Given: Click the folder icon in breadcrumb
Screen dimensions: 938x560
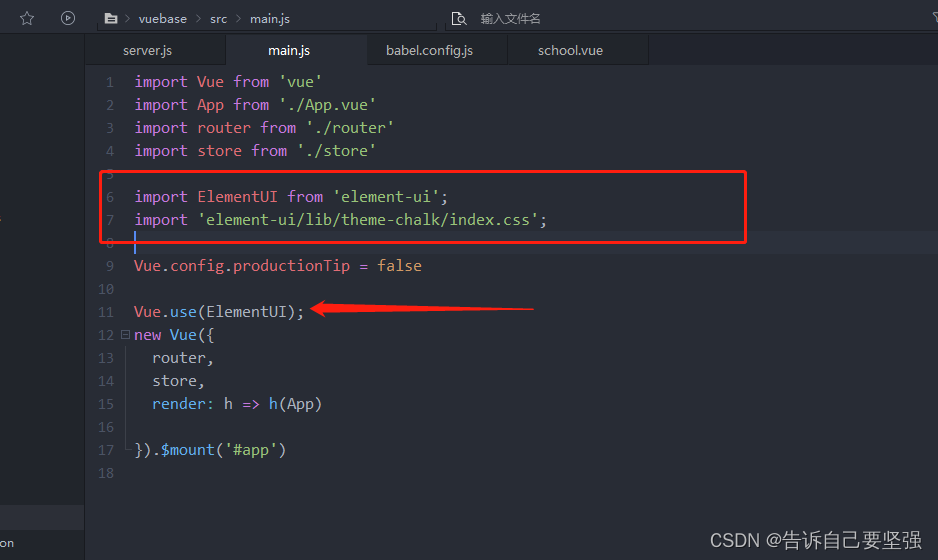Looking at the screenshot, I should click(x=111, y=19).
